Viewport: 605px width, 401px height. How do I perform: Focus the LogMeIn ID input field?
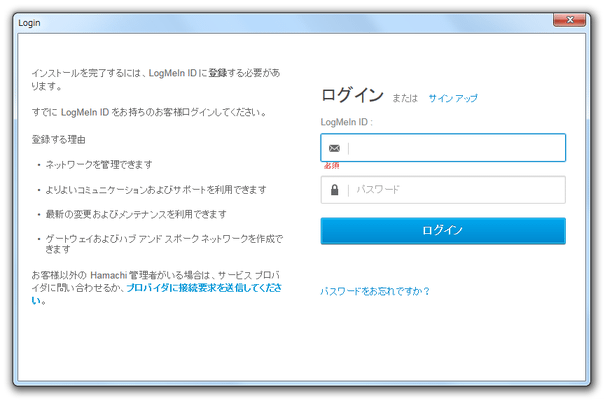pos(443,148)
